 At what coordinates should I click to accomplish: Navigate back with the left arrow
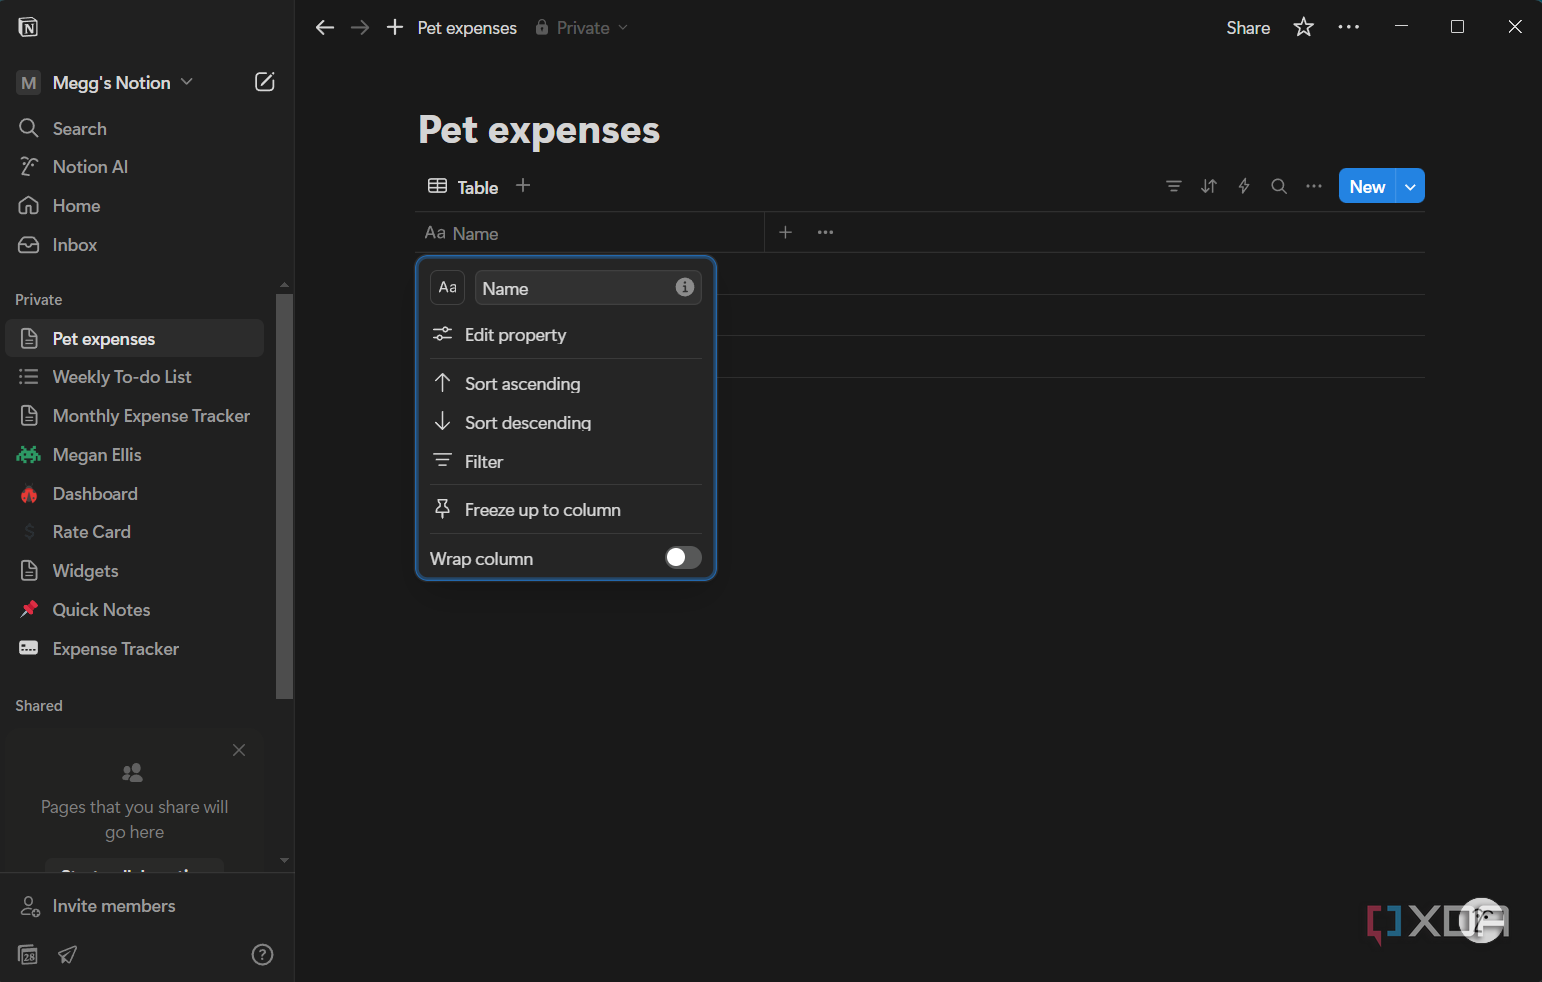pos(324,28)
